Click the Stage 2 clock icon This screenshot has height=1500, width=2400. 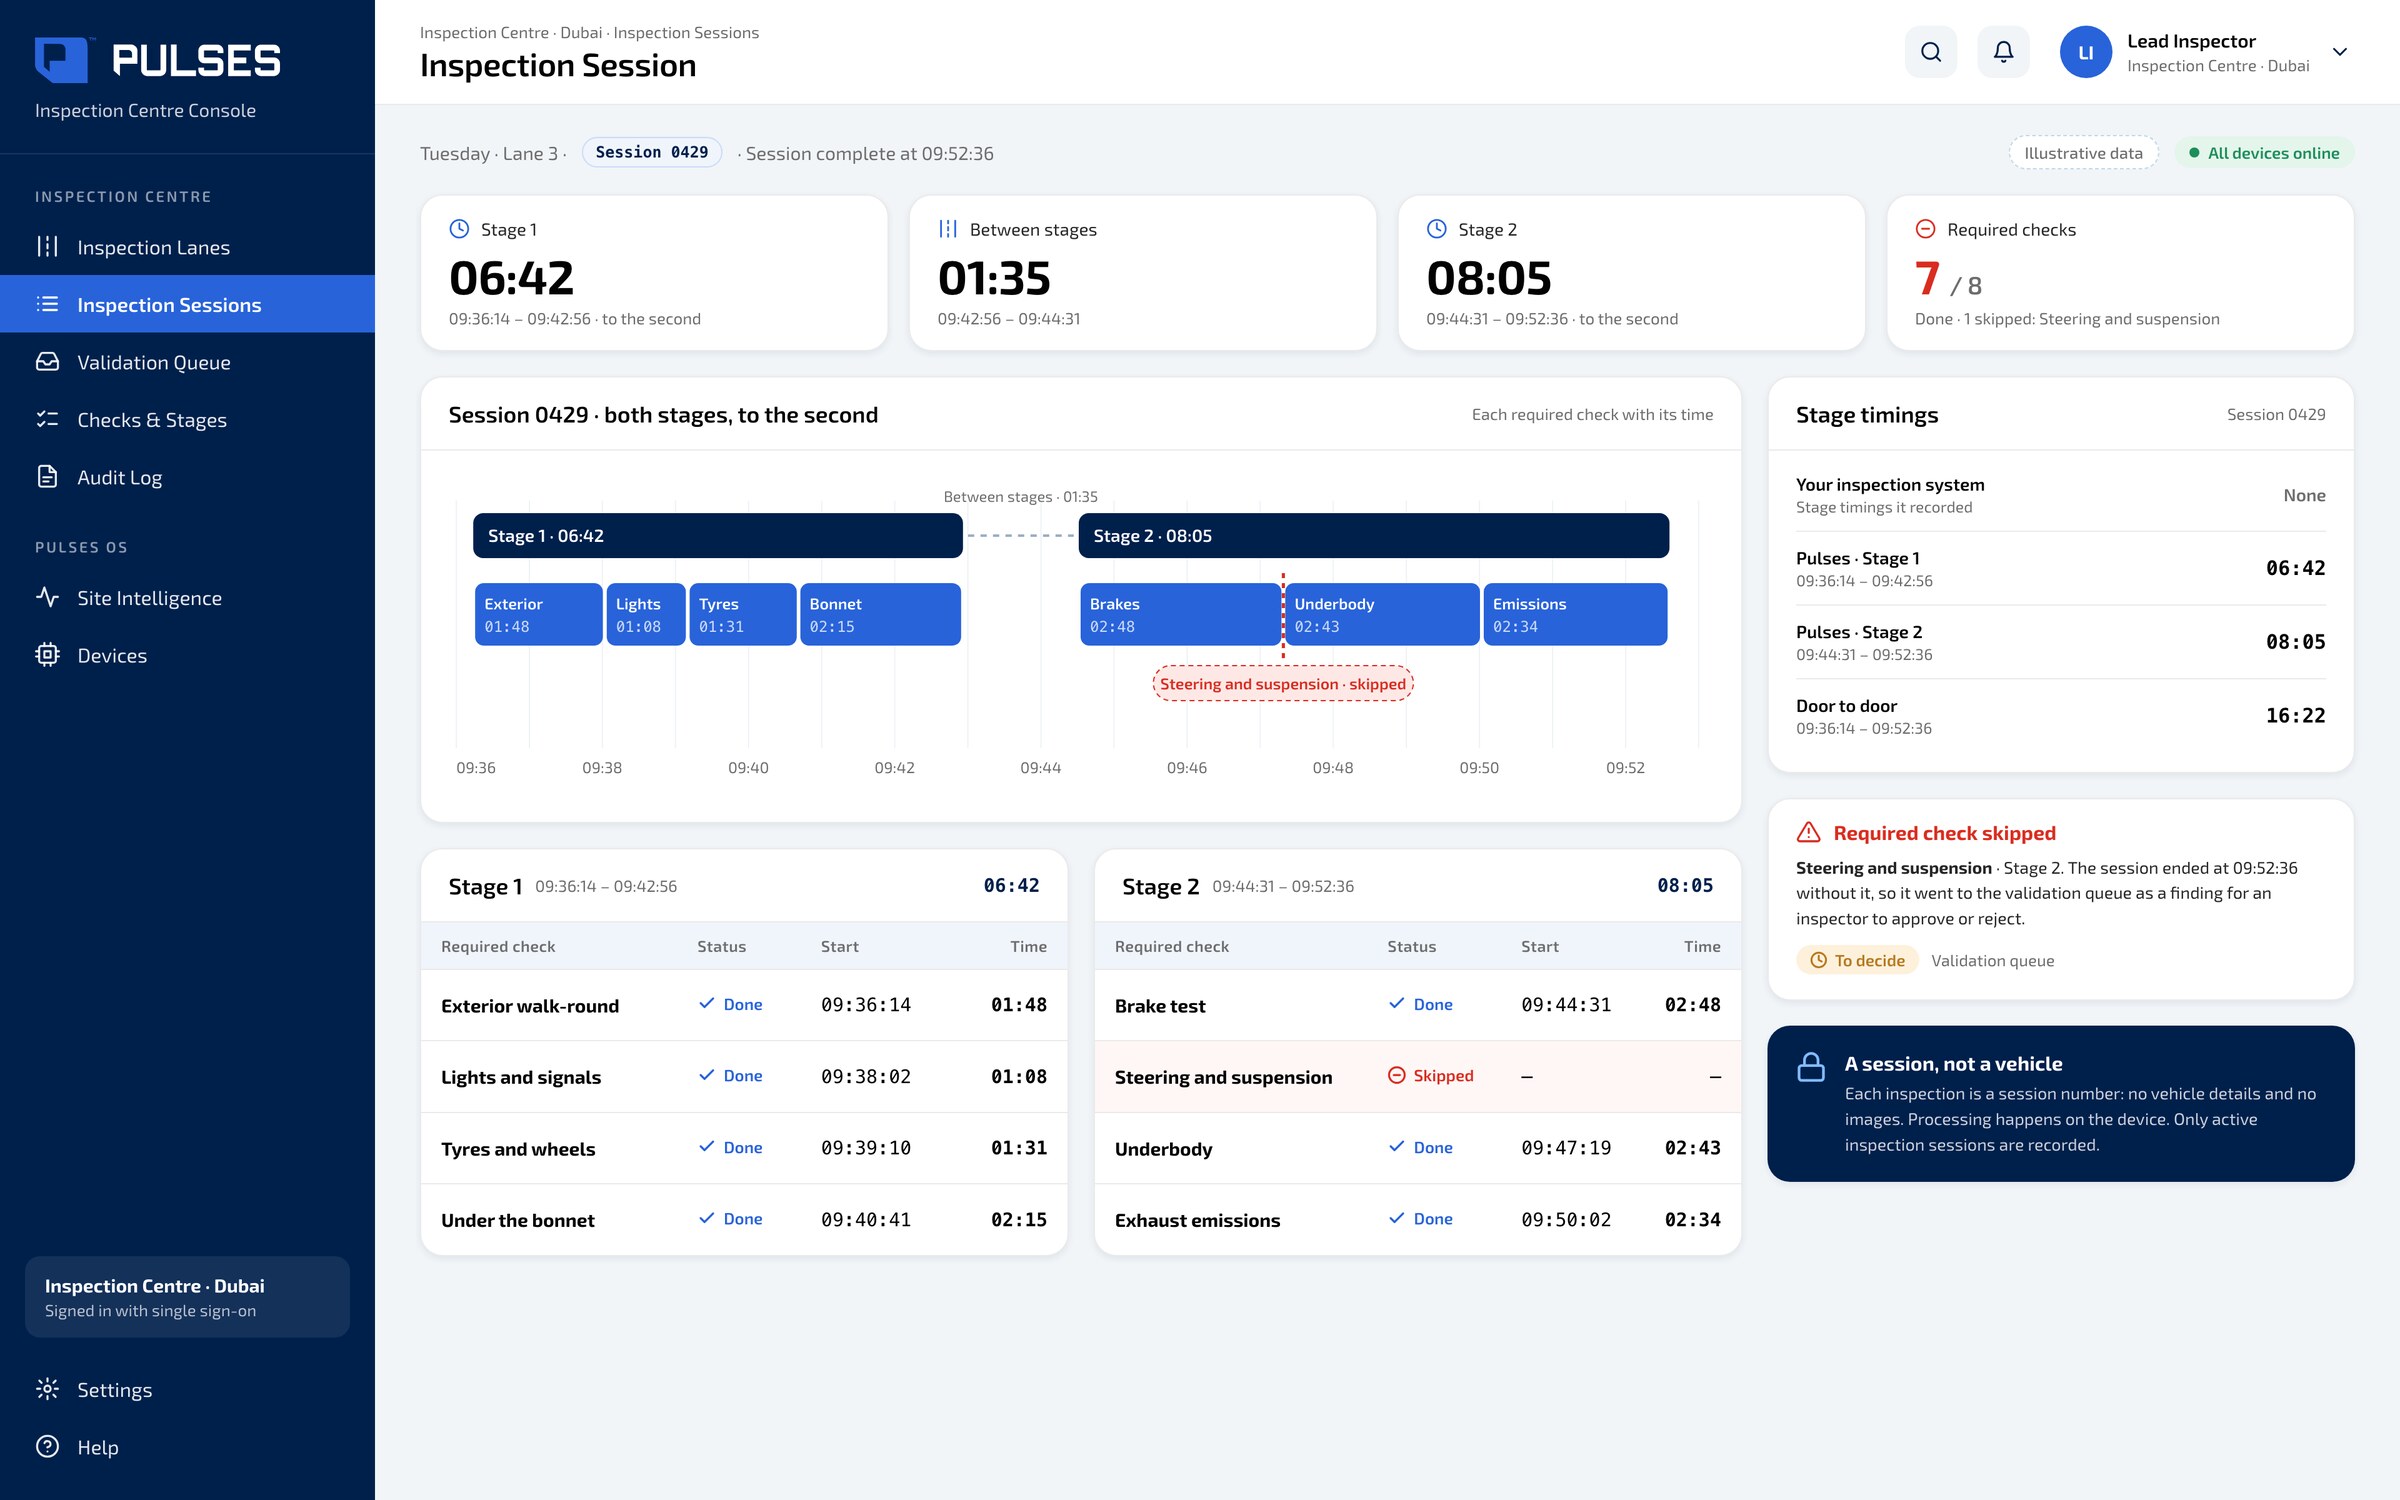coord(1437,229)
